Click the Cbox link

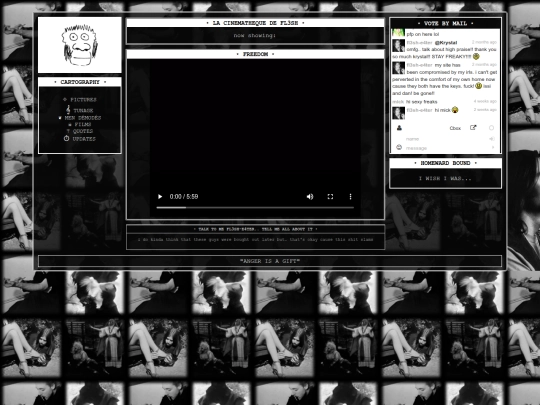[455, 128]
